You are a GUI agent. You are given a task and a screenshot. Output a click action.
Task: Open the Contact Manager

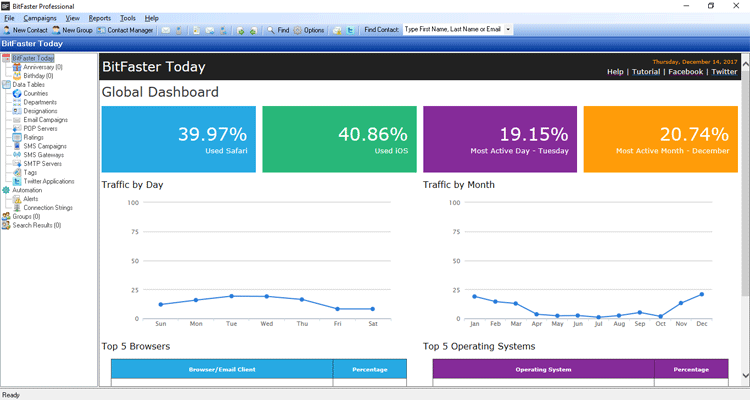(125, 30)
